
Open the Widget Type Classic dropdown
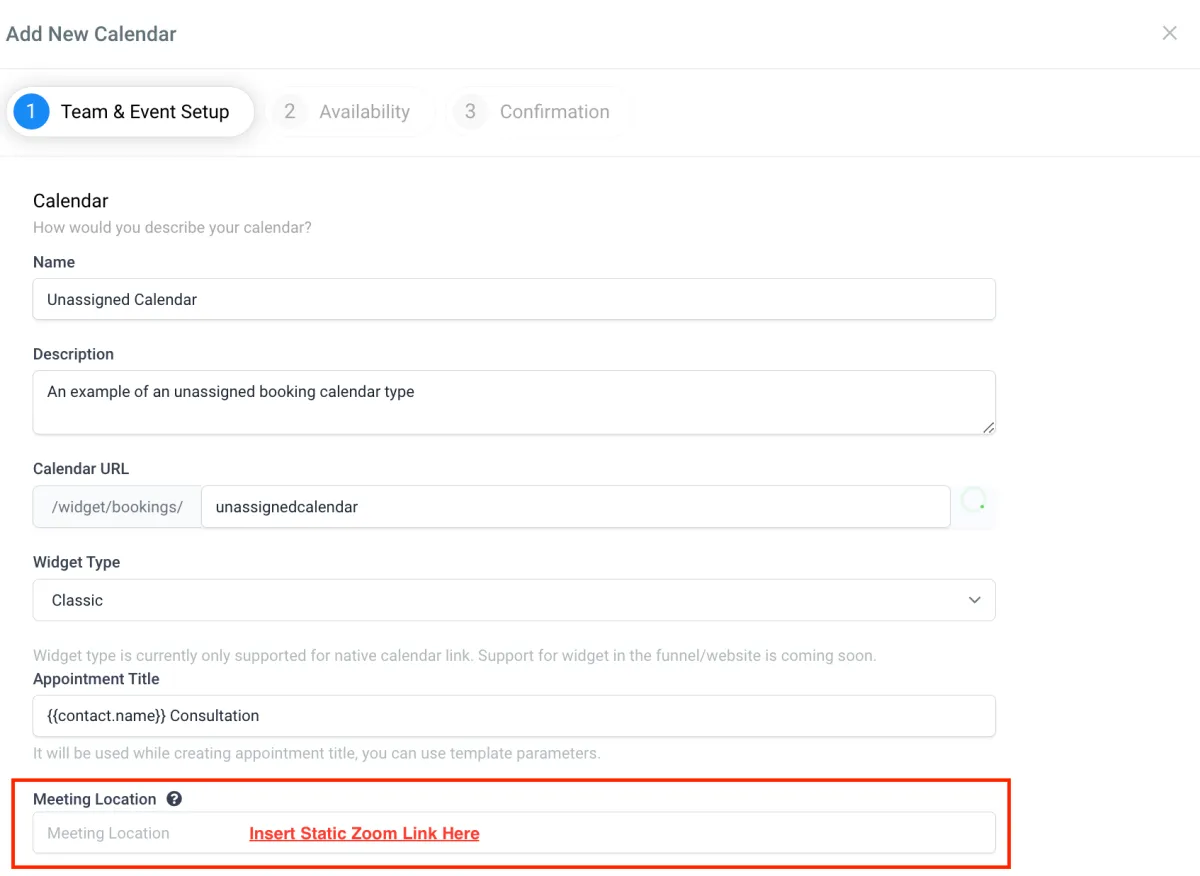(513, 600)
